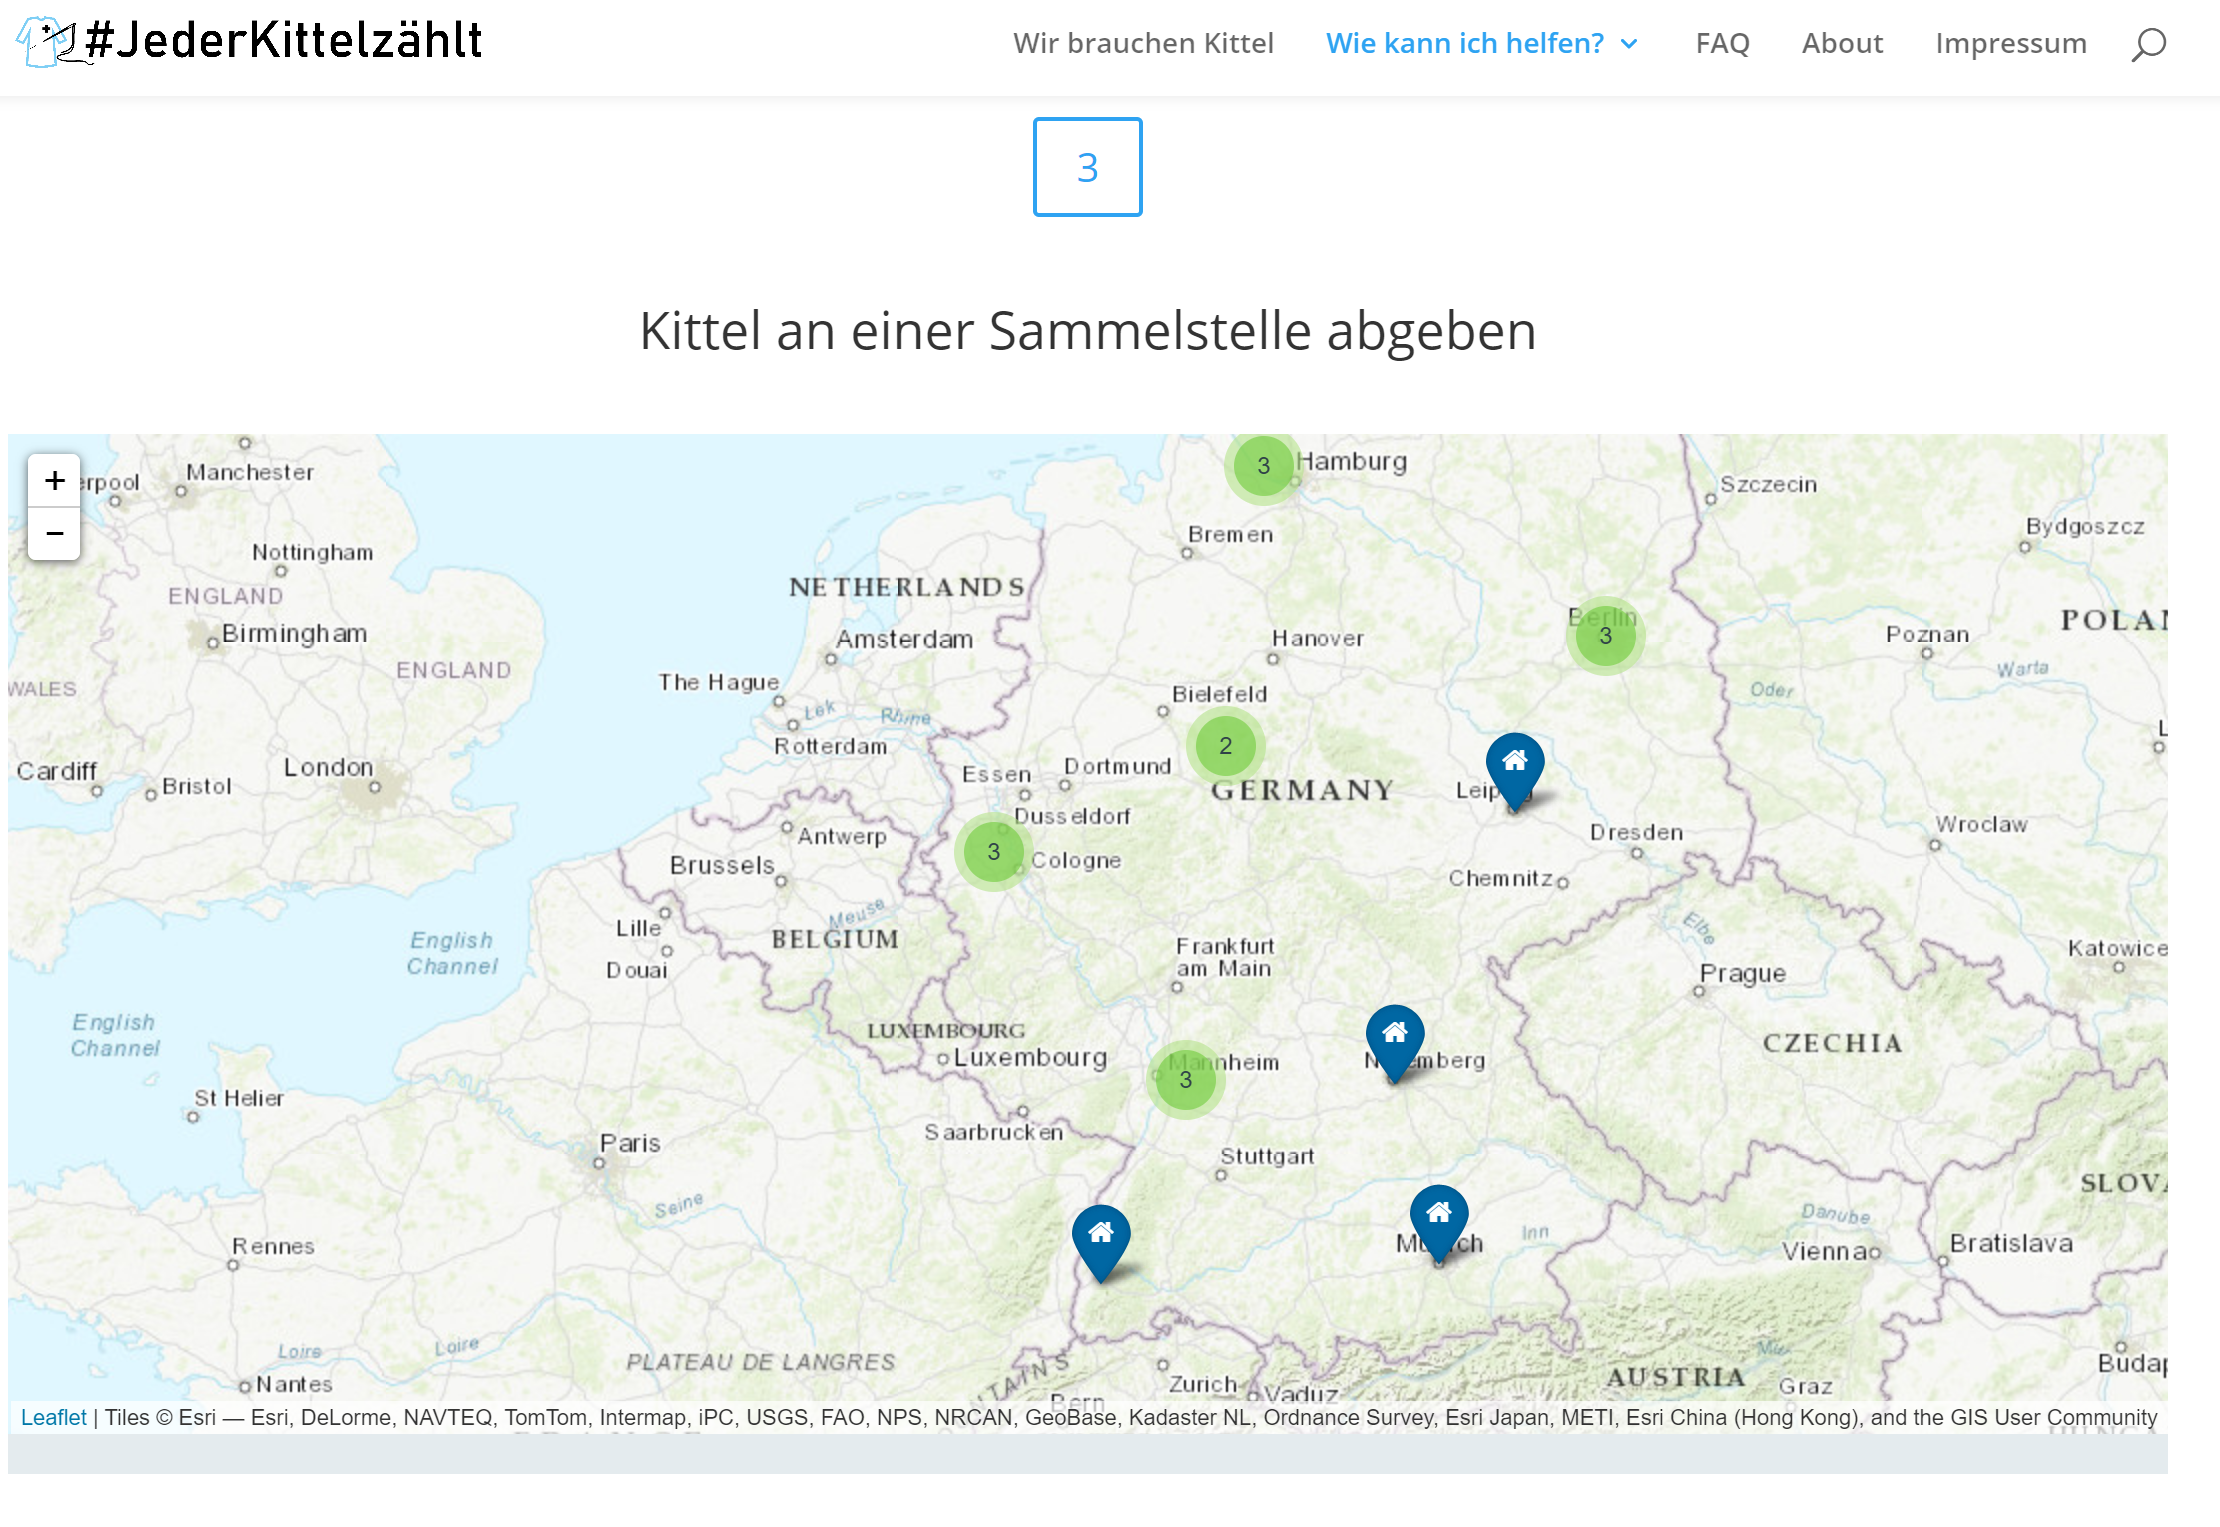Click the home marker at Munich
This screenshot has height=1527, width=2220.
[1439, 1217]
